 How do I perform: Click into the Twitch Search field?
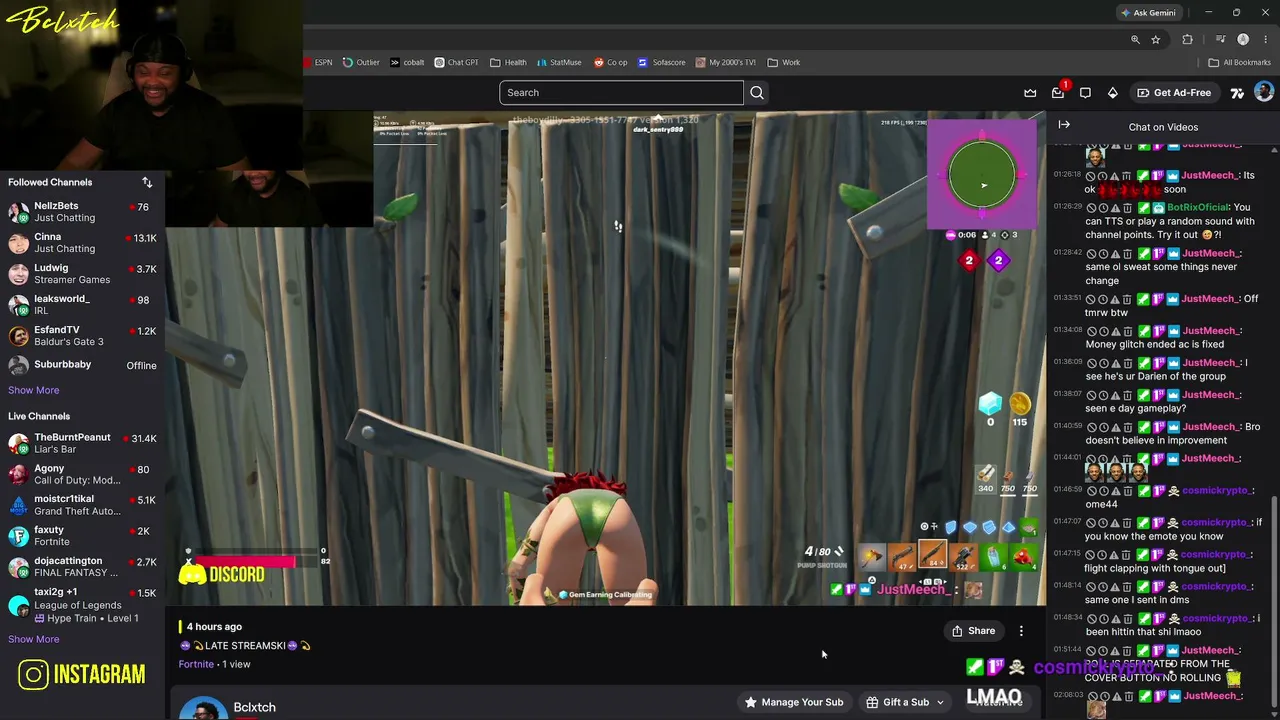click(621, 93)
